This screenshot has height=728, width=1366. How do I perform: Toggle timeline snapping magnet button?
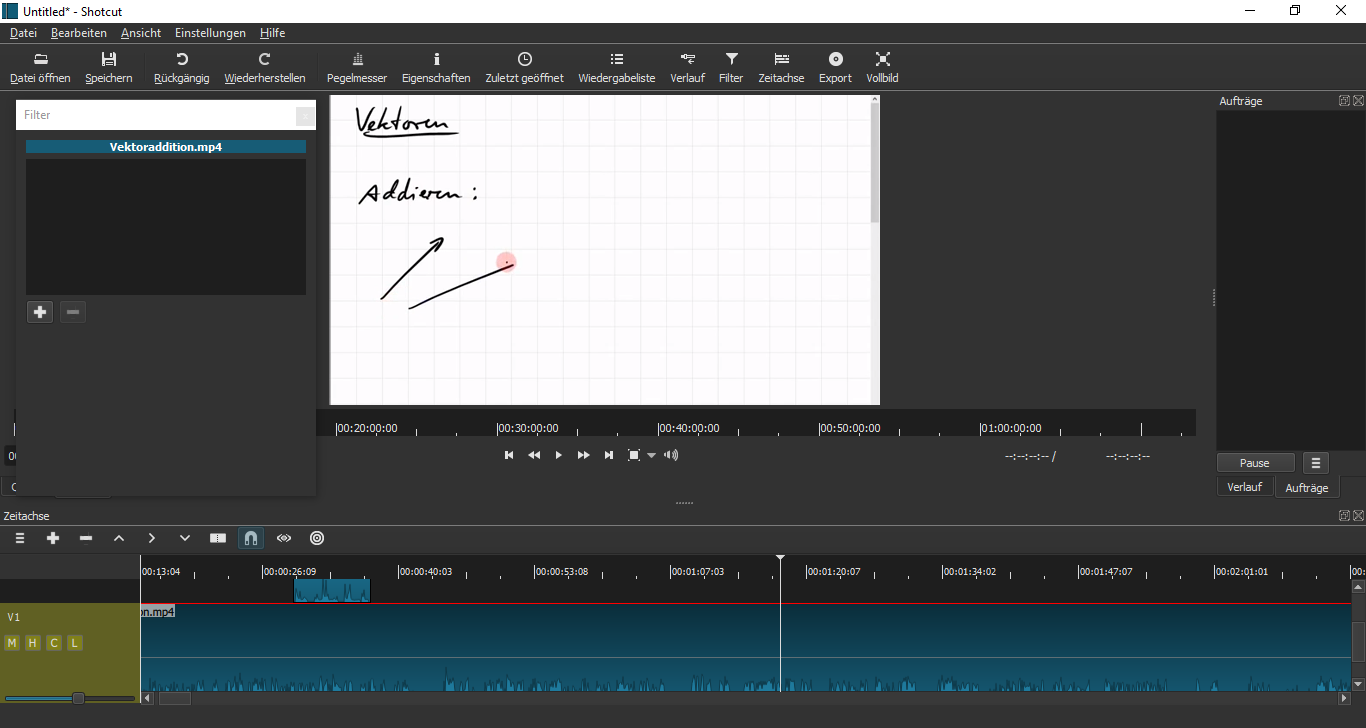[251, 538]
